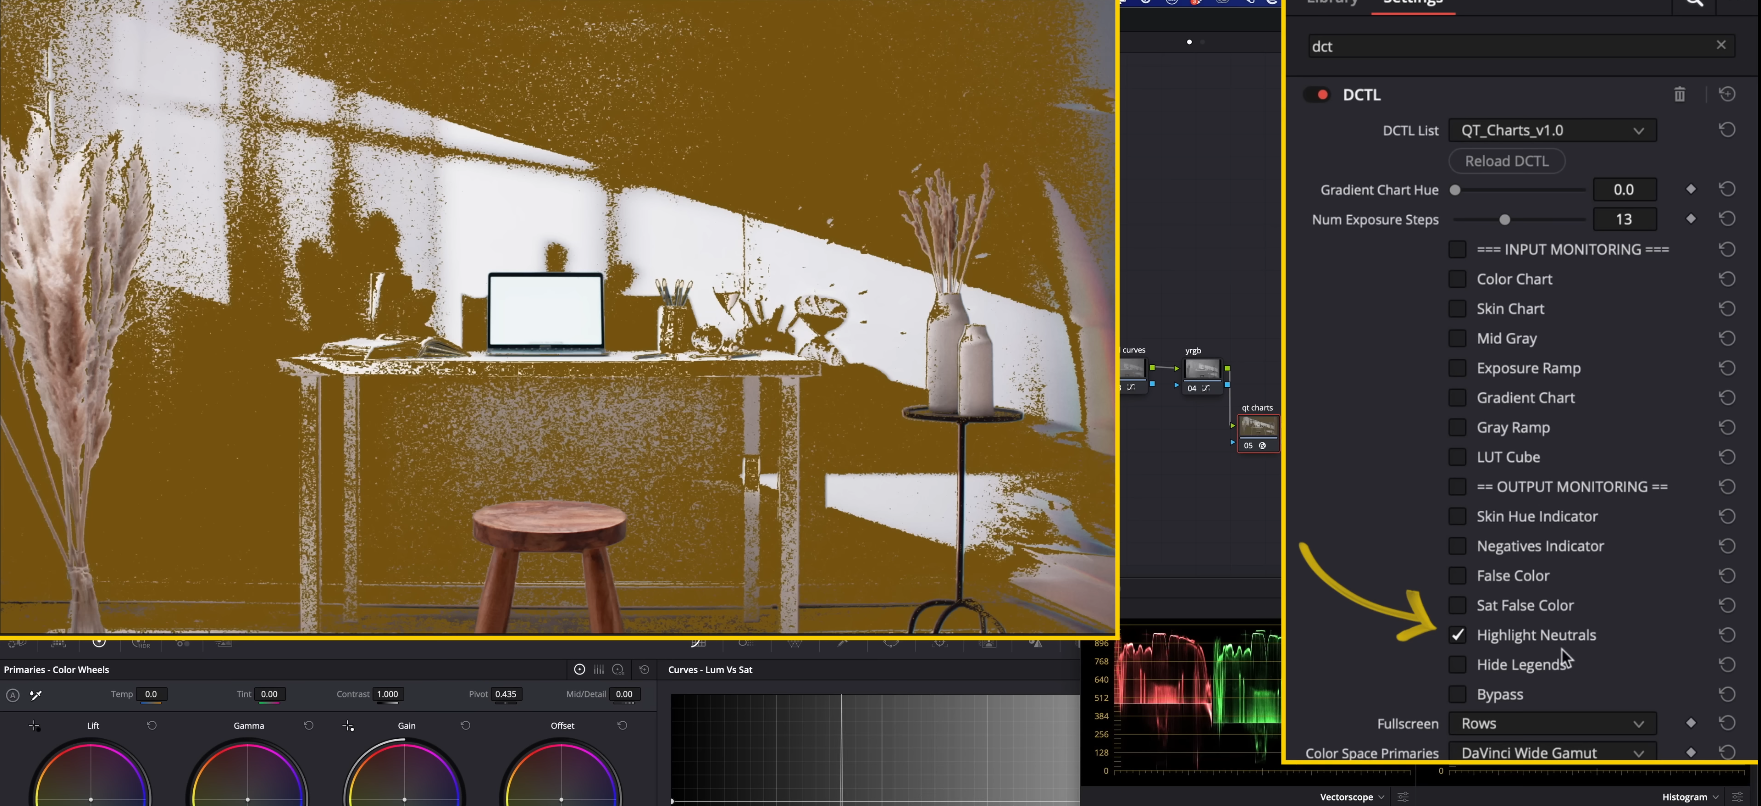
Task: Click the Contrast value field
Action: 387,694
